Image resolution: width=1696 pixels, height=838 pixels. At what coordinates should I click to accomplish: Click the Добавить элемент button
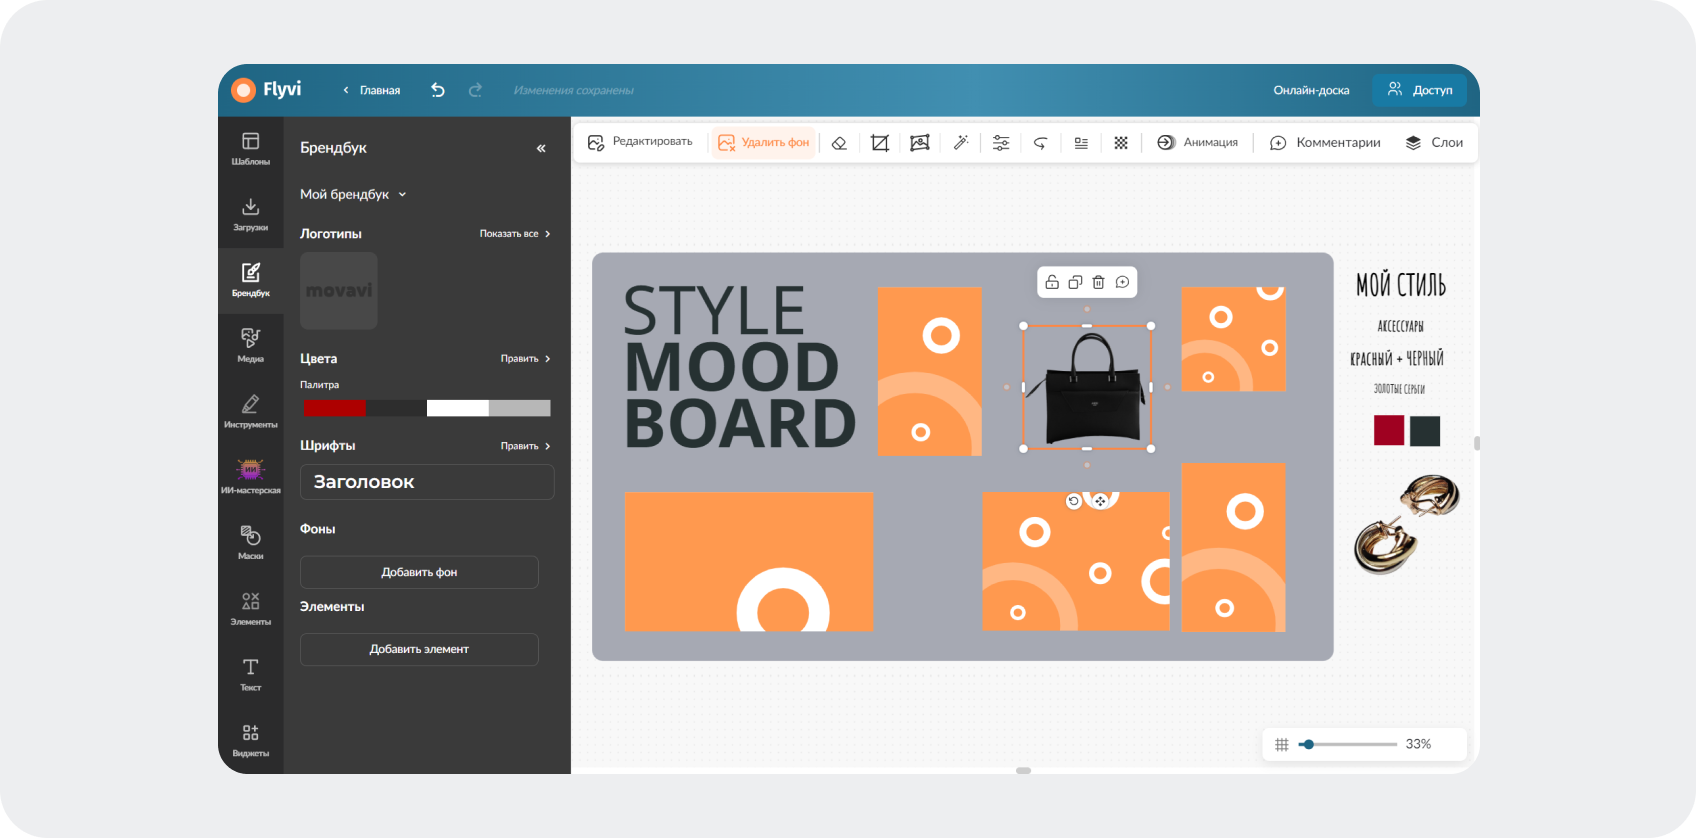coord(419,649)
